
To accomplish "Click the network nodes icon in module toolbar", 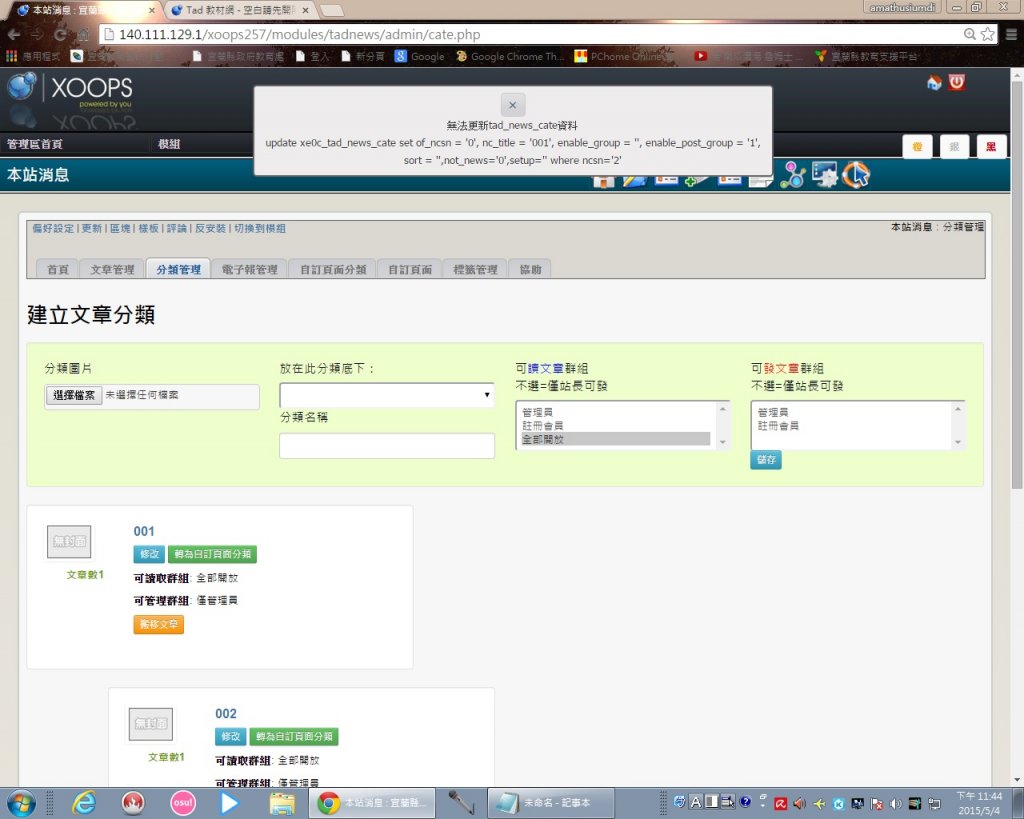I will [x=793, y=175].
